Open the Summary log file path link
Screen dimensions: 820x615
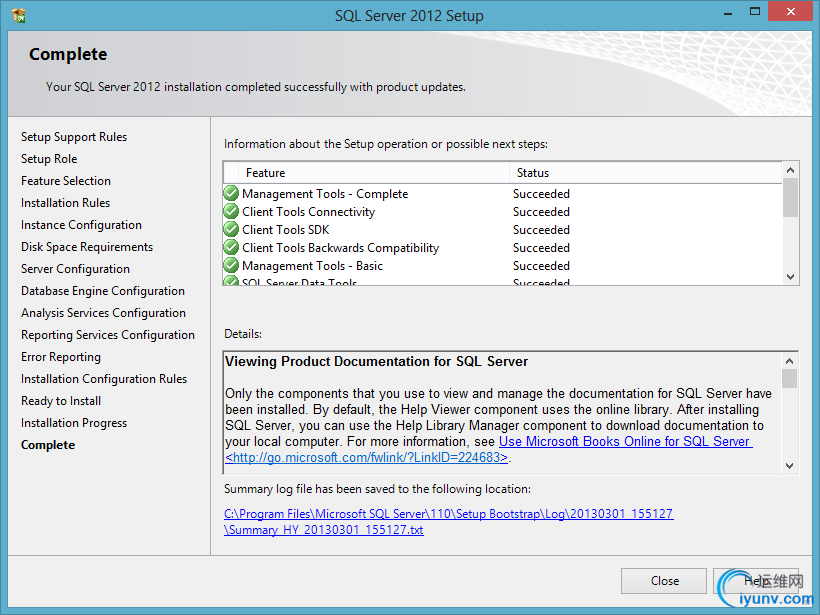449,521
